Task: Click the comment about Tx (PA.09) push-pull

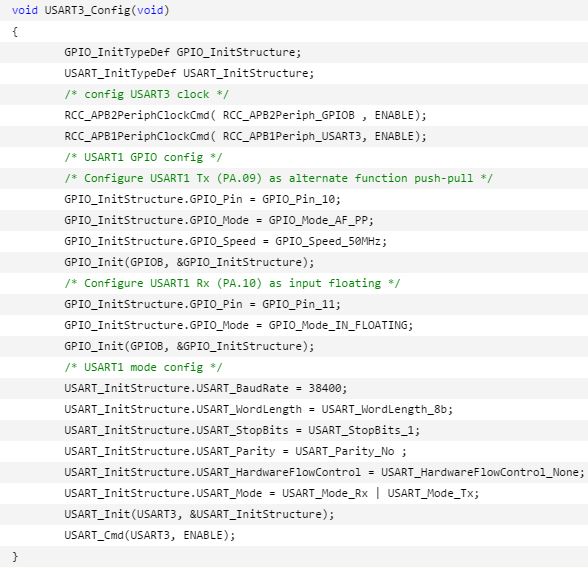Action: click(278, 178)
